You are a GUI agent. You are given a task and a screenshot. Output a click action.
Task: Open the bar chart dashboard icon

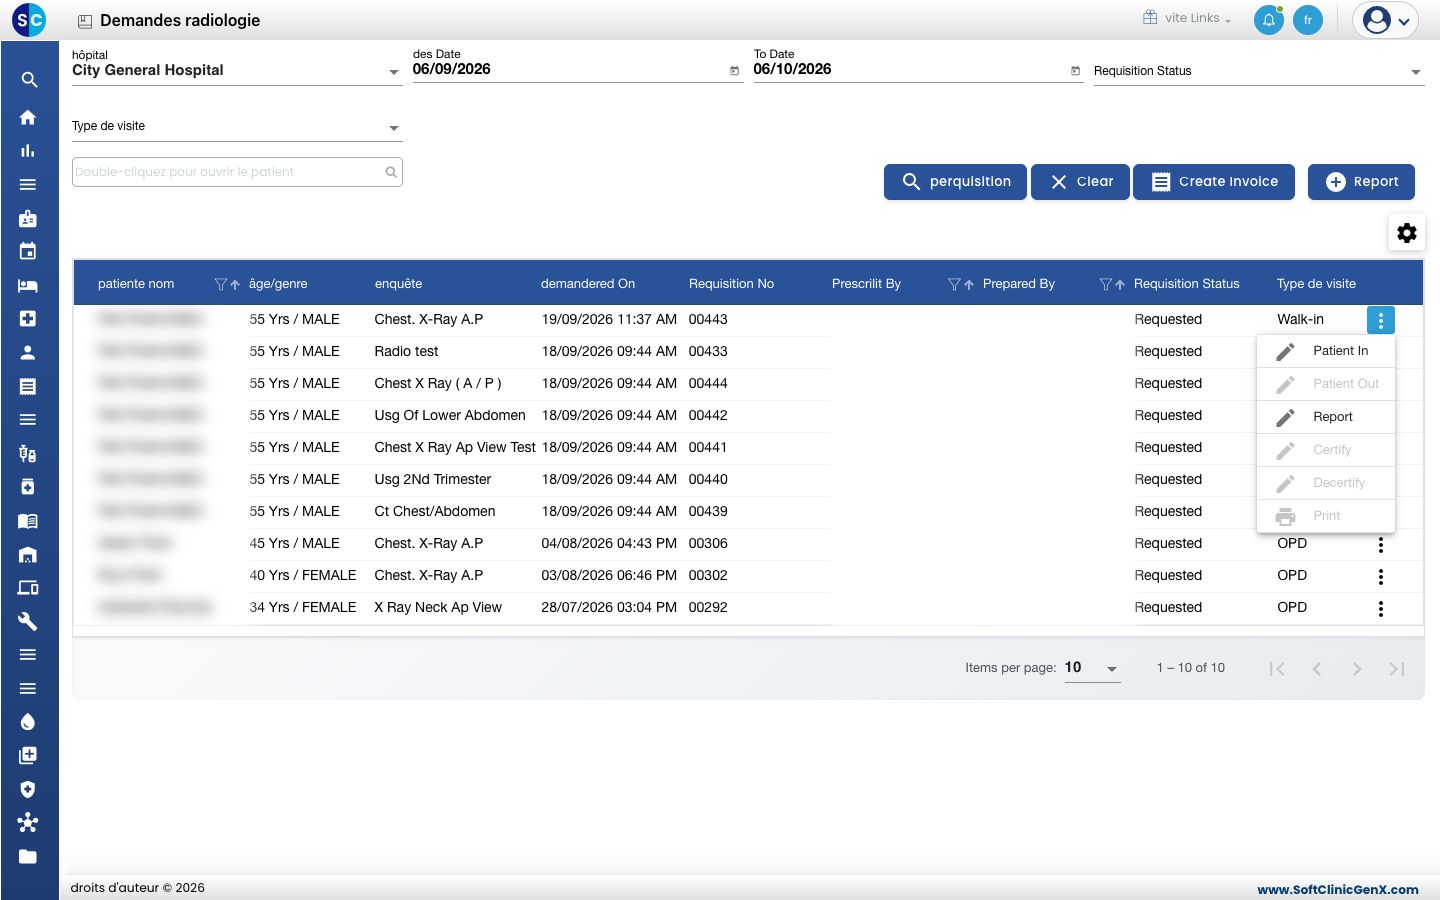click(28, 151)
